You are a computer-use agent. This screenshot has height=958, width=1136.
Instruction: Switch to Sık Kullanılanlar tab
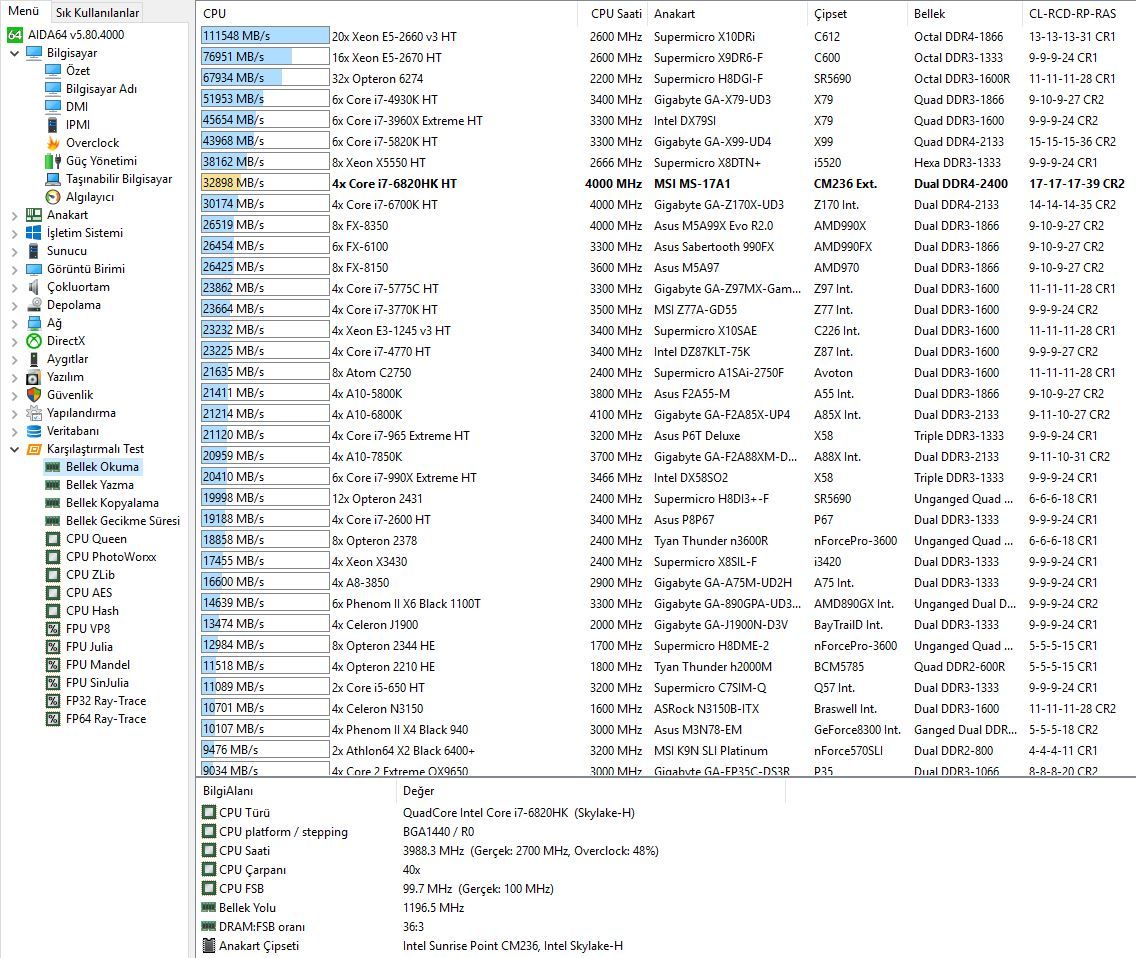97,12
